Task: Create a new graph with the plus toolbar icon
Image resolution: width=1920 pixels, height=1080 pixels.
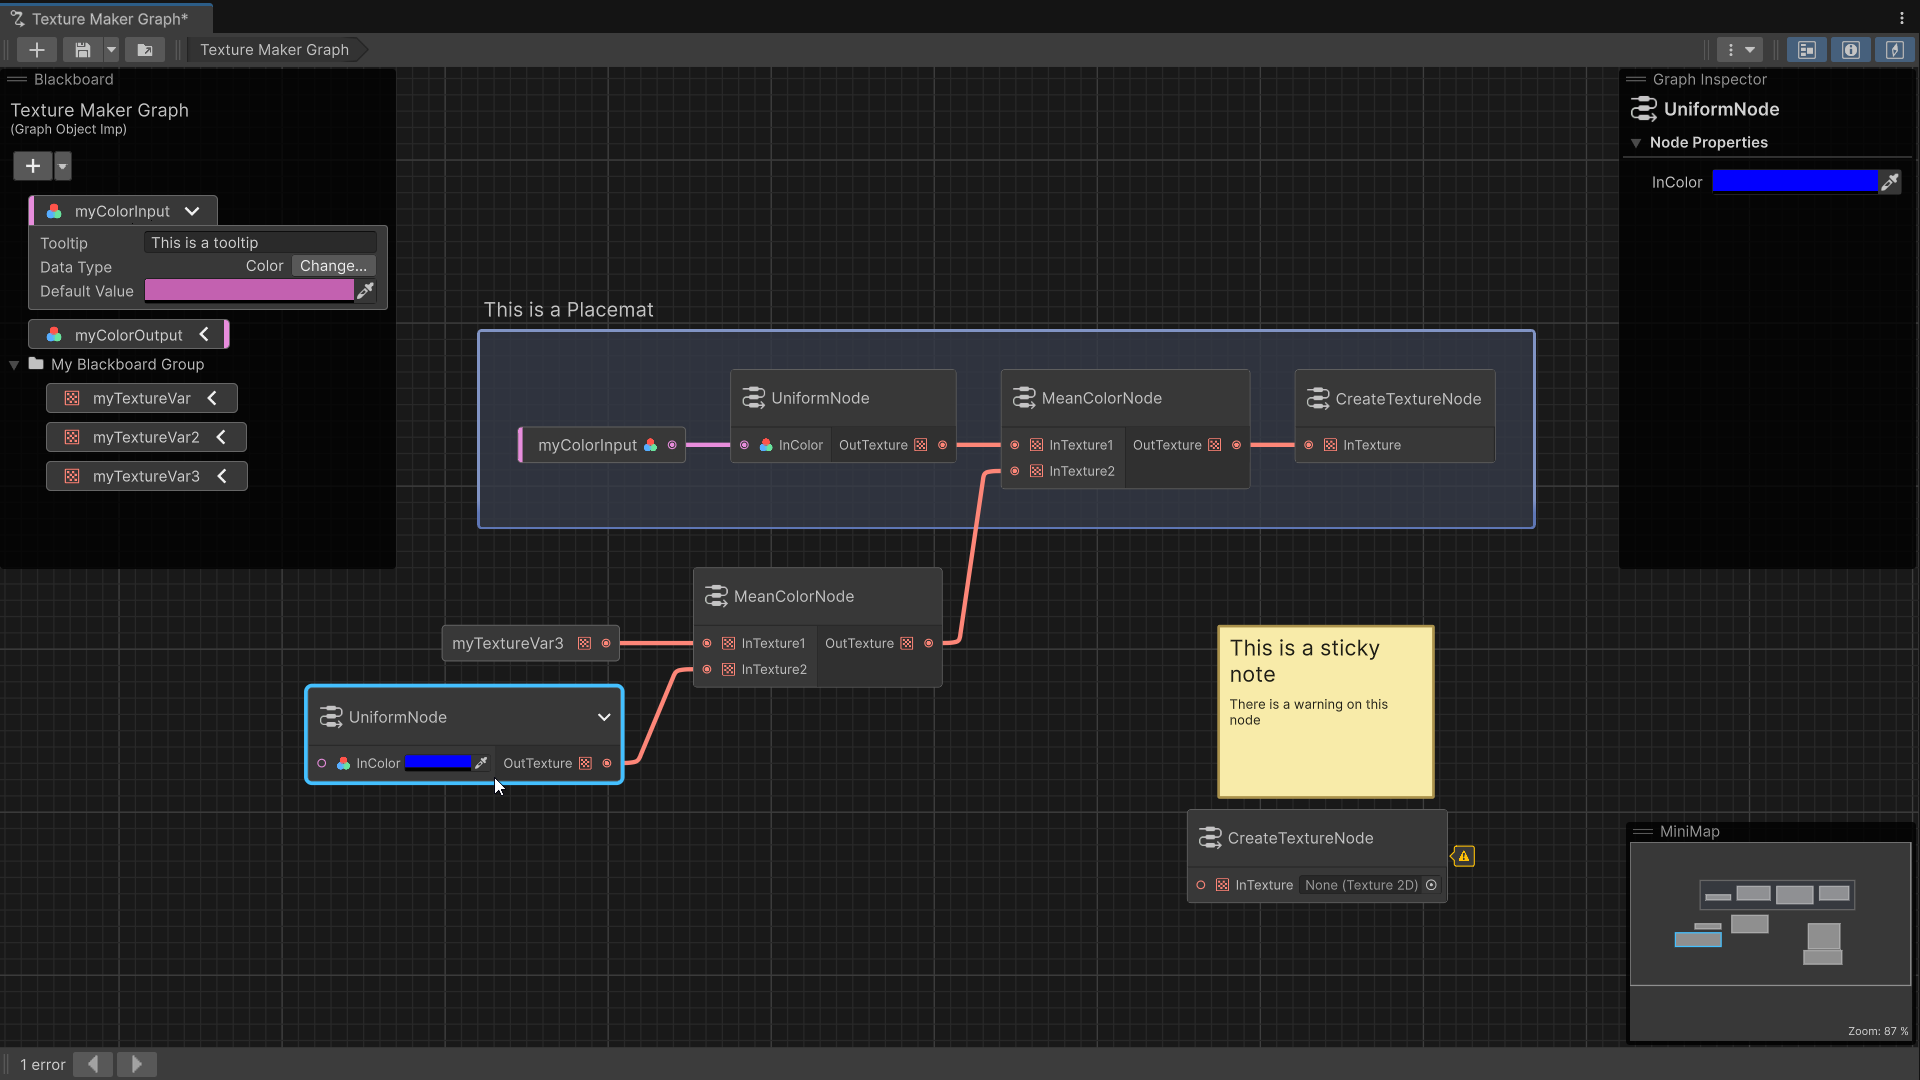Action: tap(37, 49)
